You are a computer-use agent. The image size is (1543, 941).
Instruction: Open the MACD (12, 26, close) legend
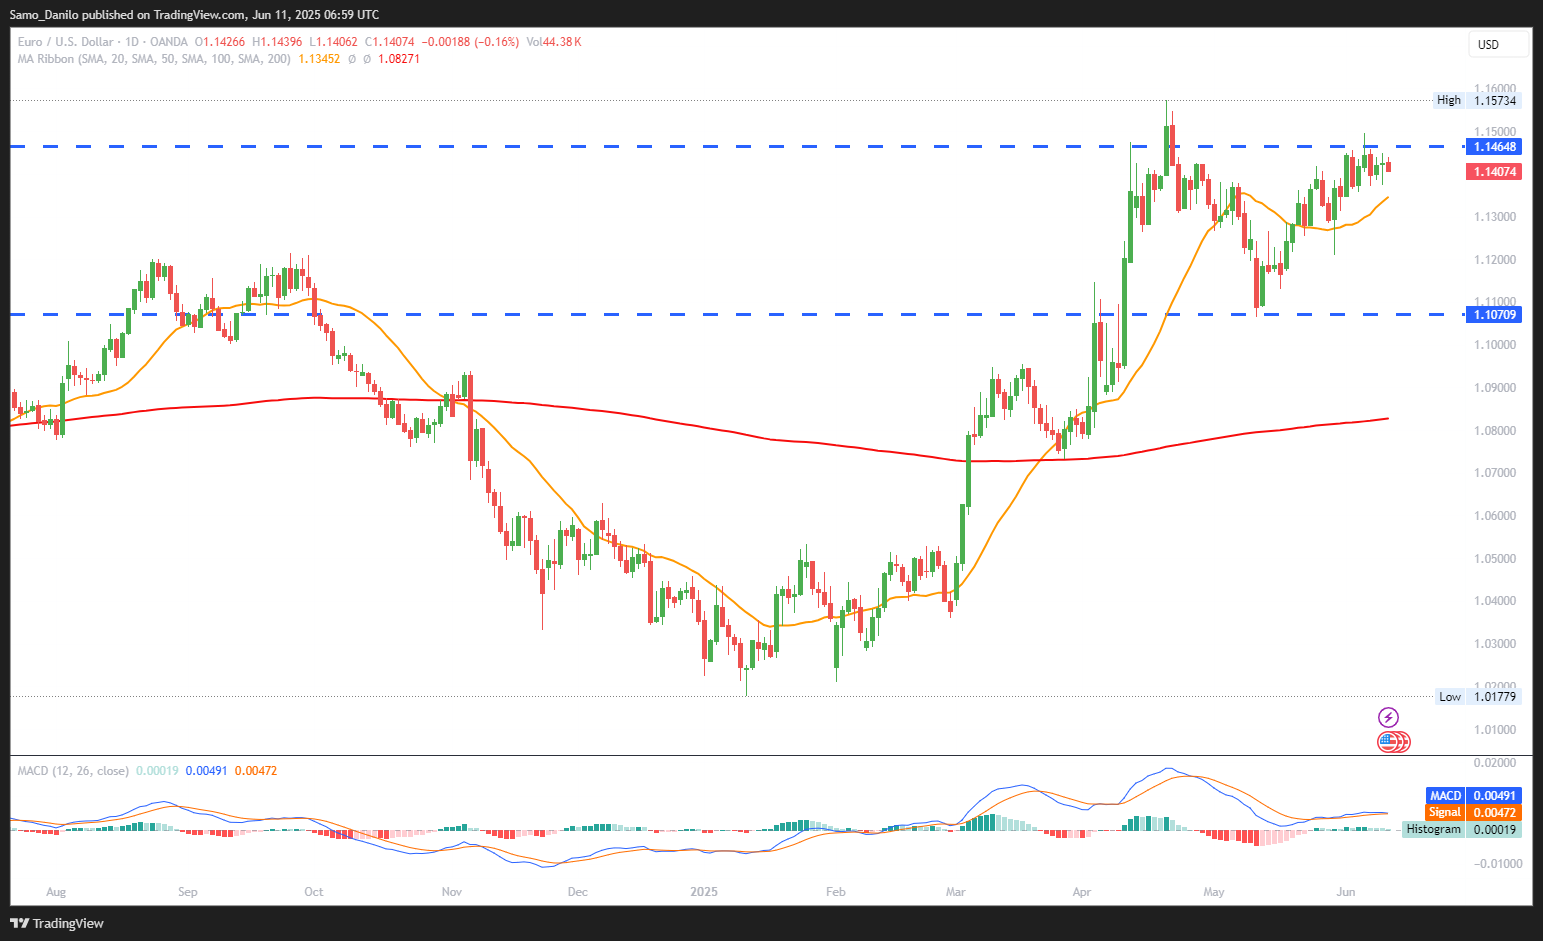click(73, 771)
